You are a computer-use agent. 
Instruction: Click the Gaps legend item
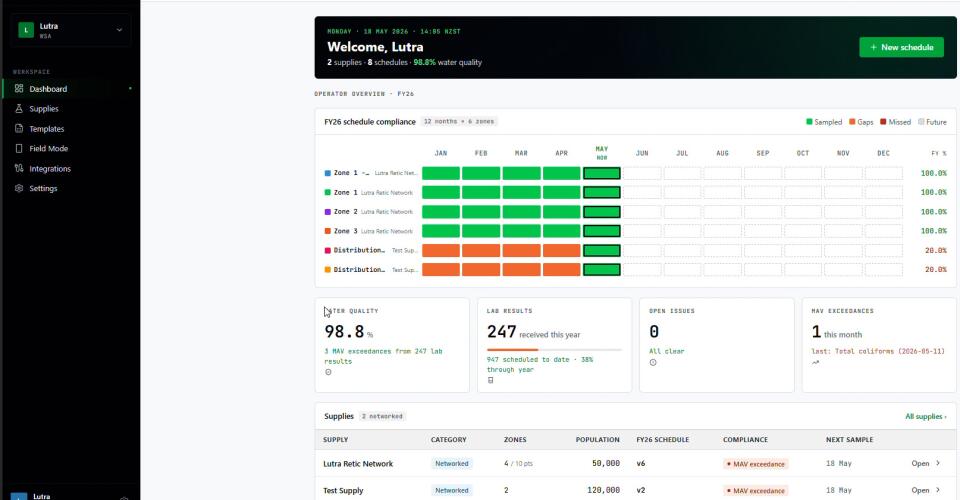coord(861,122)
